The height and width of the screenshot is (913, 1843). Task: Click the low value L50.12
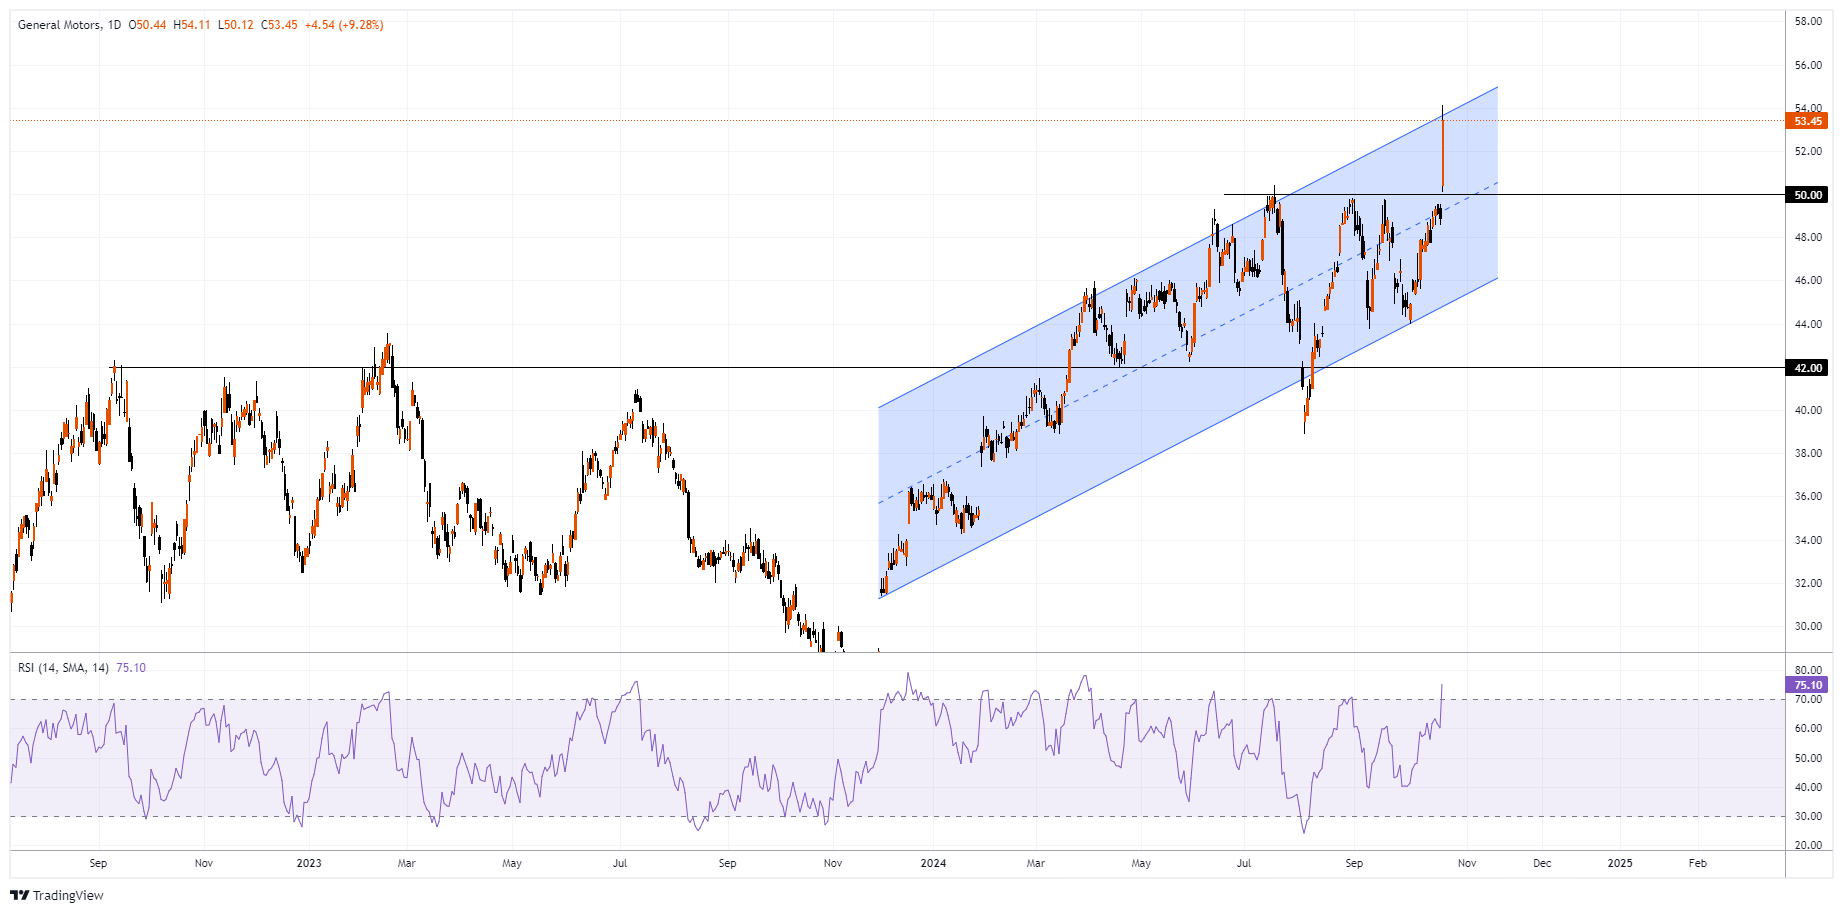pyautogui.click(x=235, y=25)
